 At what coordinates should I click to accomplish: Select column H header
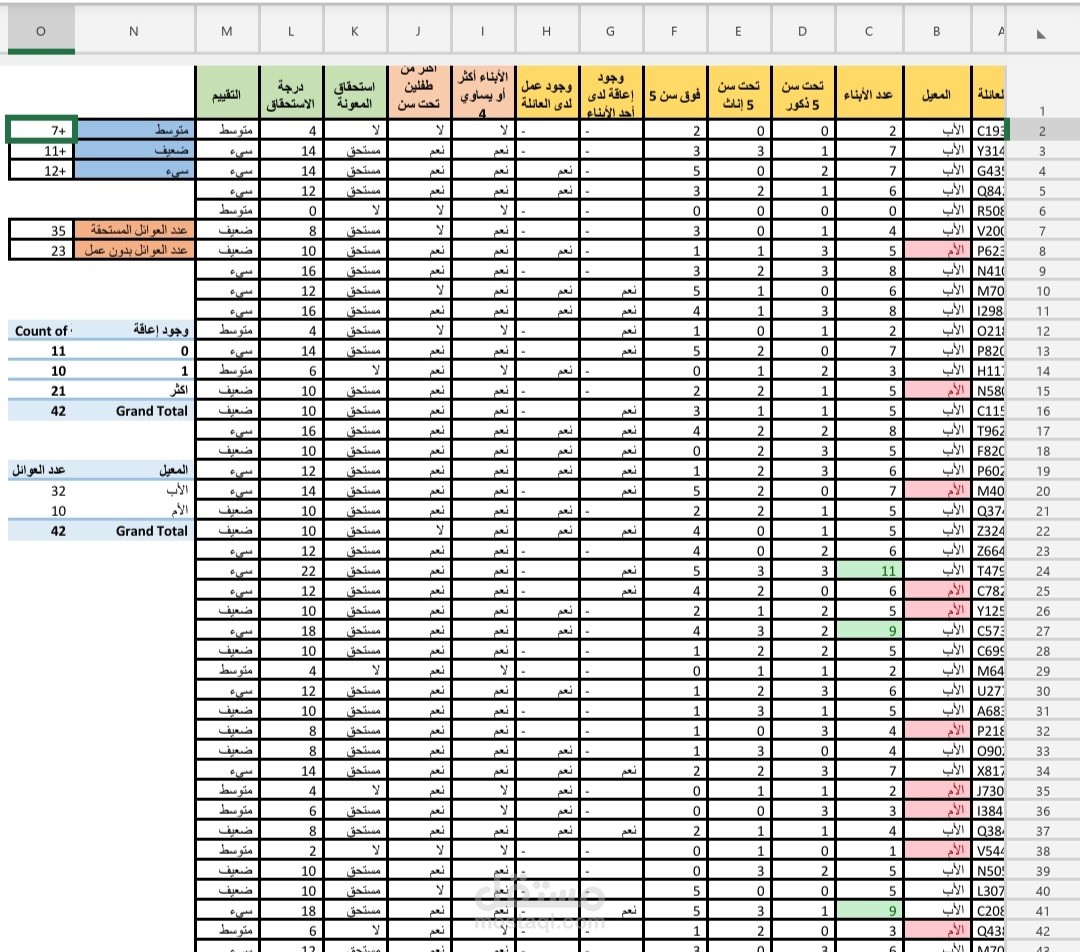(546, 31)
